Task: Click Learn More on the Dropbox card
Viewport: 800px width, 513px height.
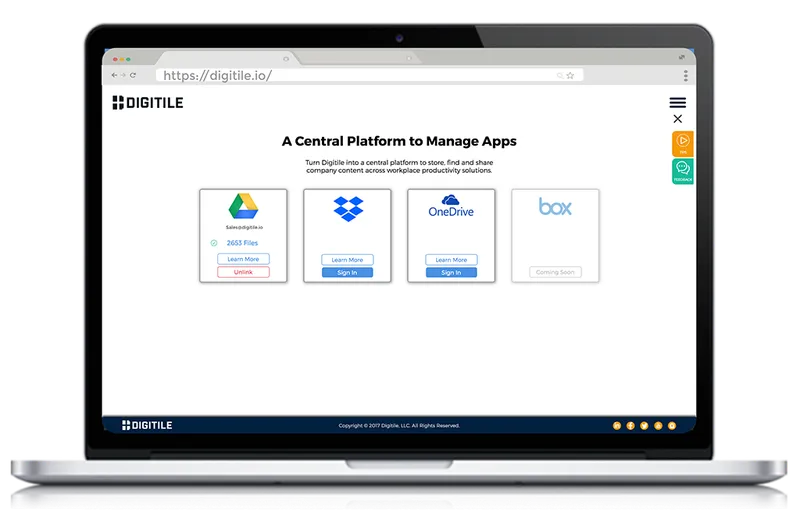Action: click(x=347, y=260)
